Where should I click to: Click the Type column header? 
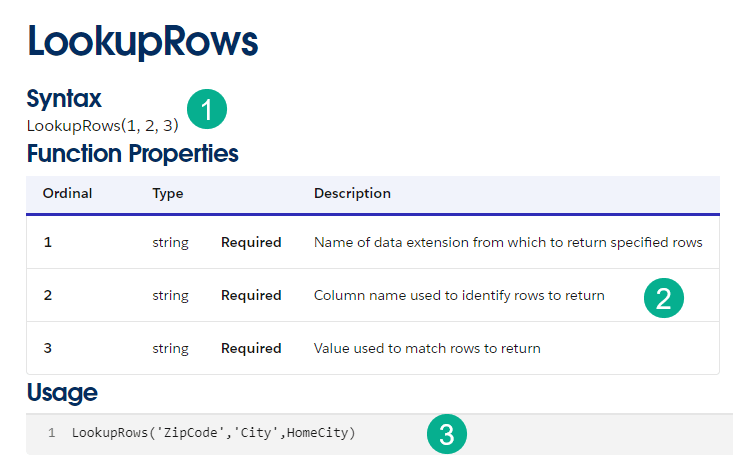click(168, 193)
